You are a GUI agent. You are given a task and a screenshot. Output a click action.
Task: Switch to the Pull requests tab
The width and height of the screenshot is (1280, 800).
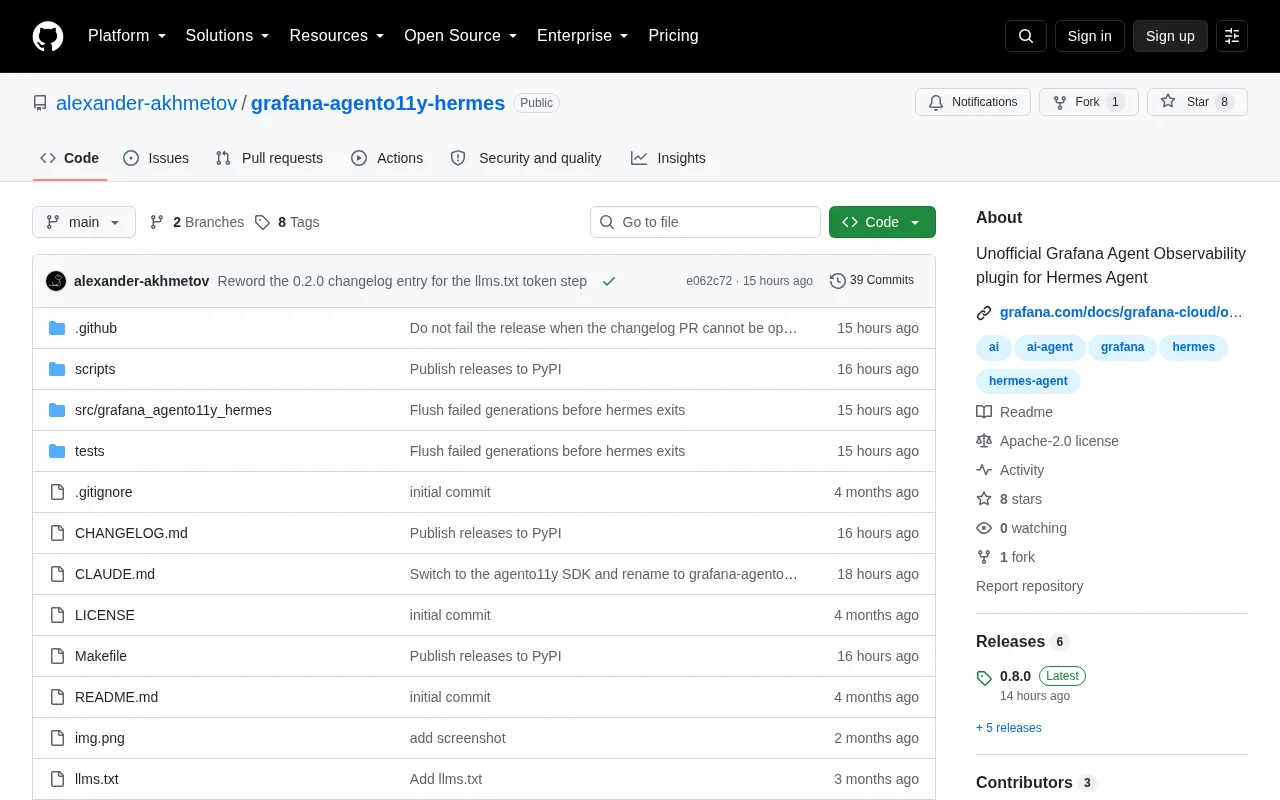tap(269, 158)
